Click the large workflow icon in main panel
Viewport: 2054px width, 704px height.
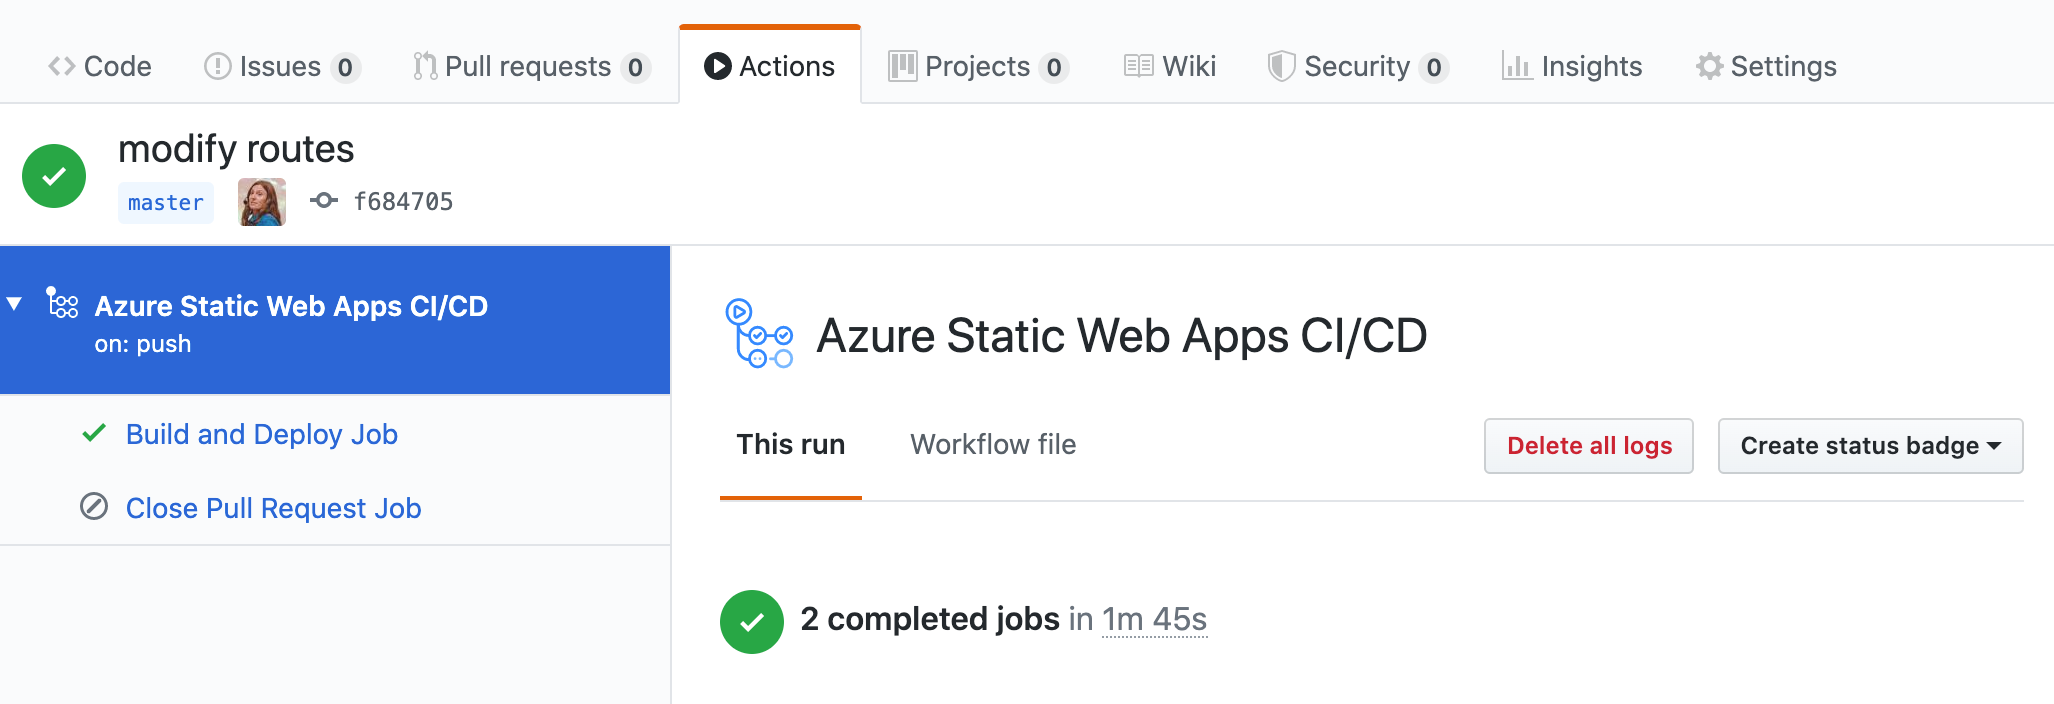[x=759, y=334]
